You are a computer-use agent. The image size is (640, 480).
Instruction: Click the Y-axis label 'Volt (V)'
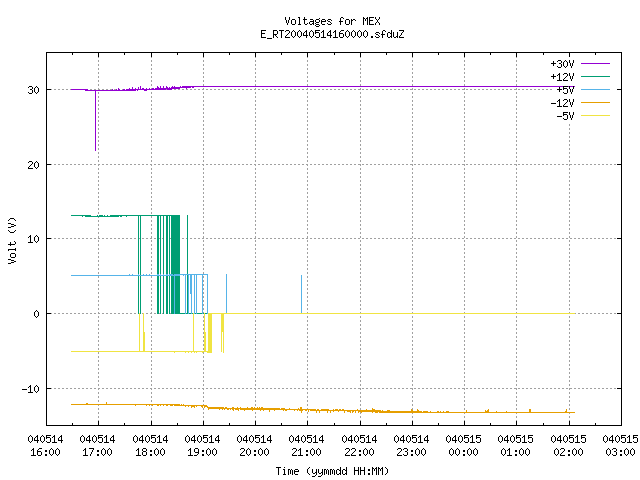point(12,240)
